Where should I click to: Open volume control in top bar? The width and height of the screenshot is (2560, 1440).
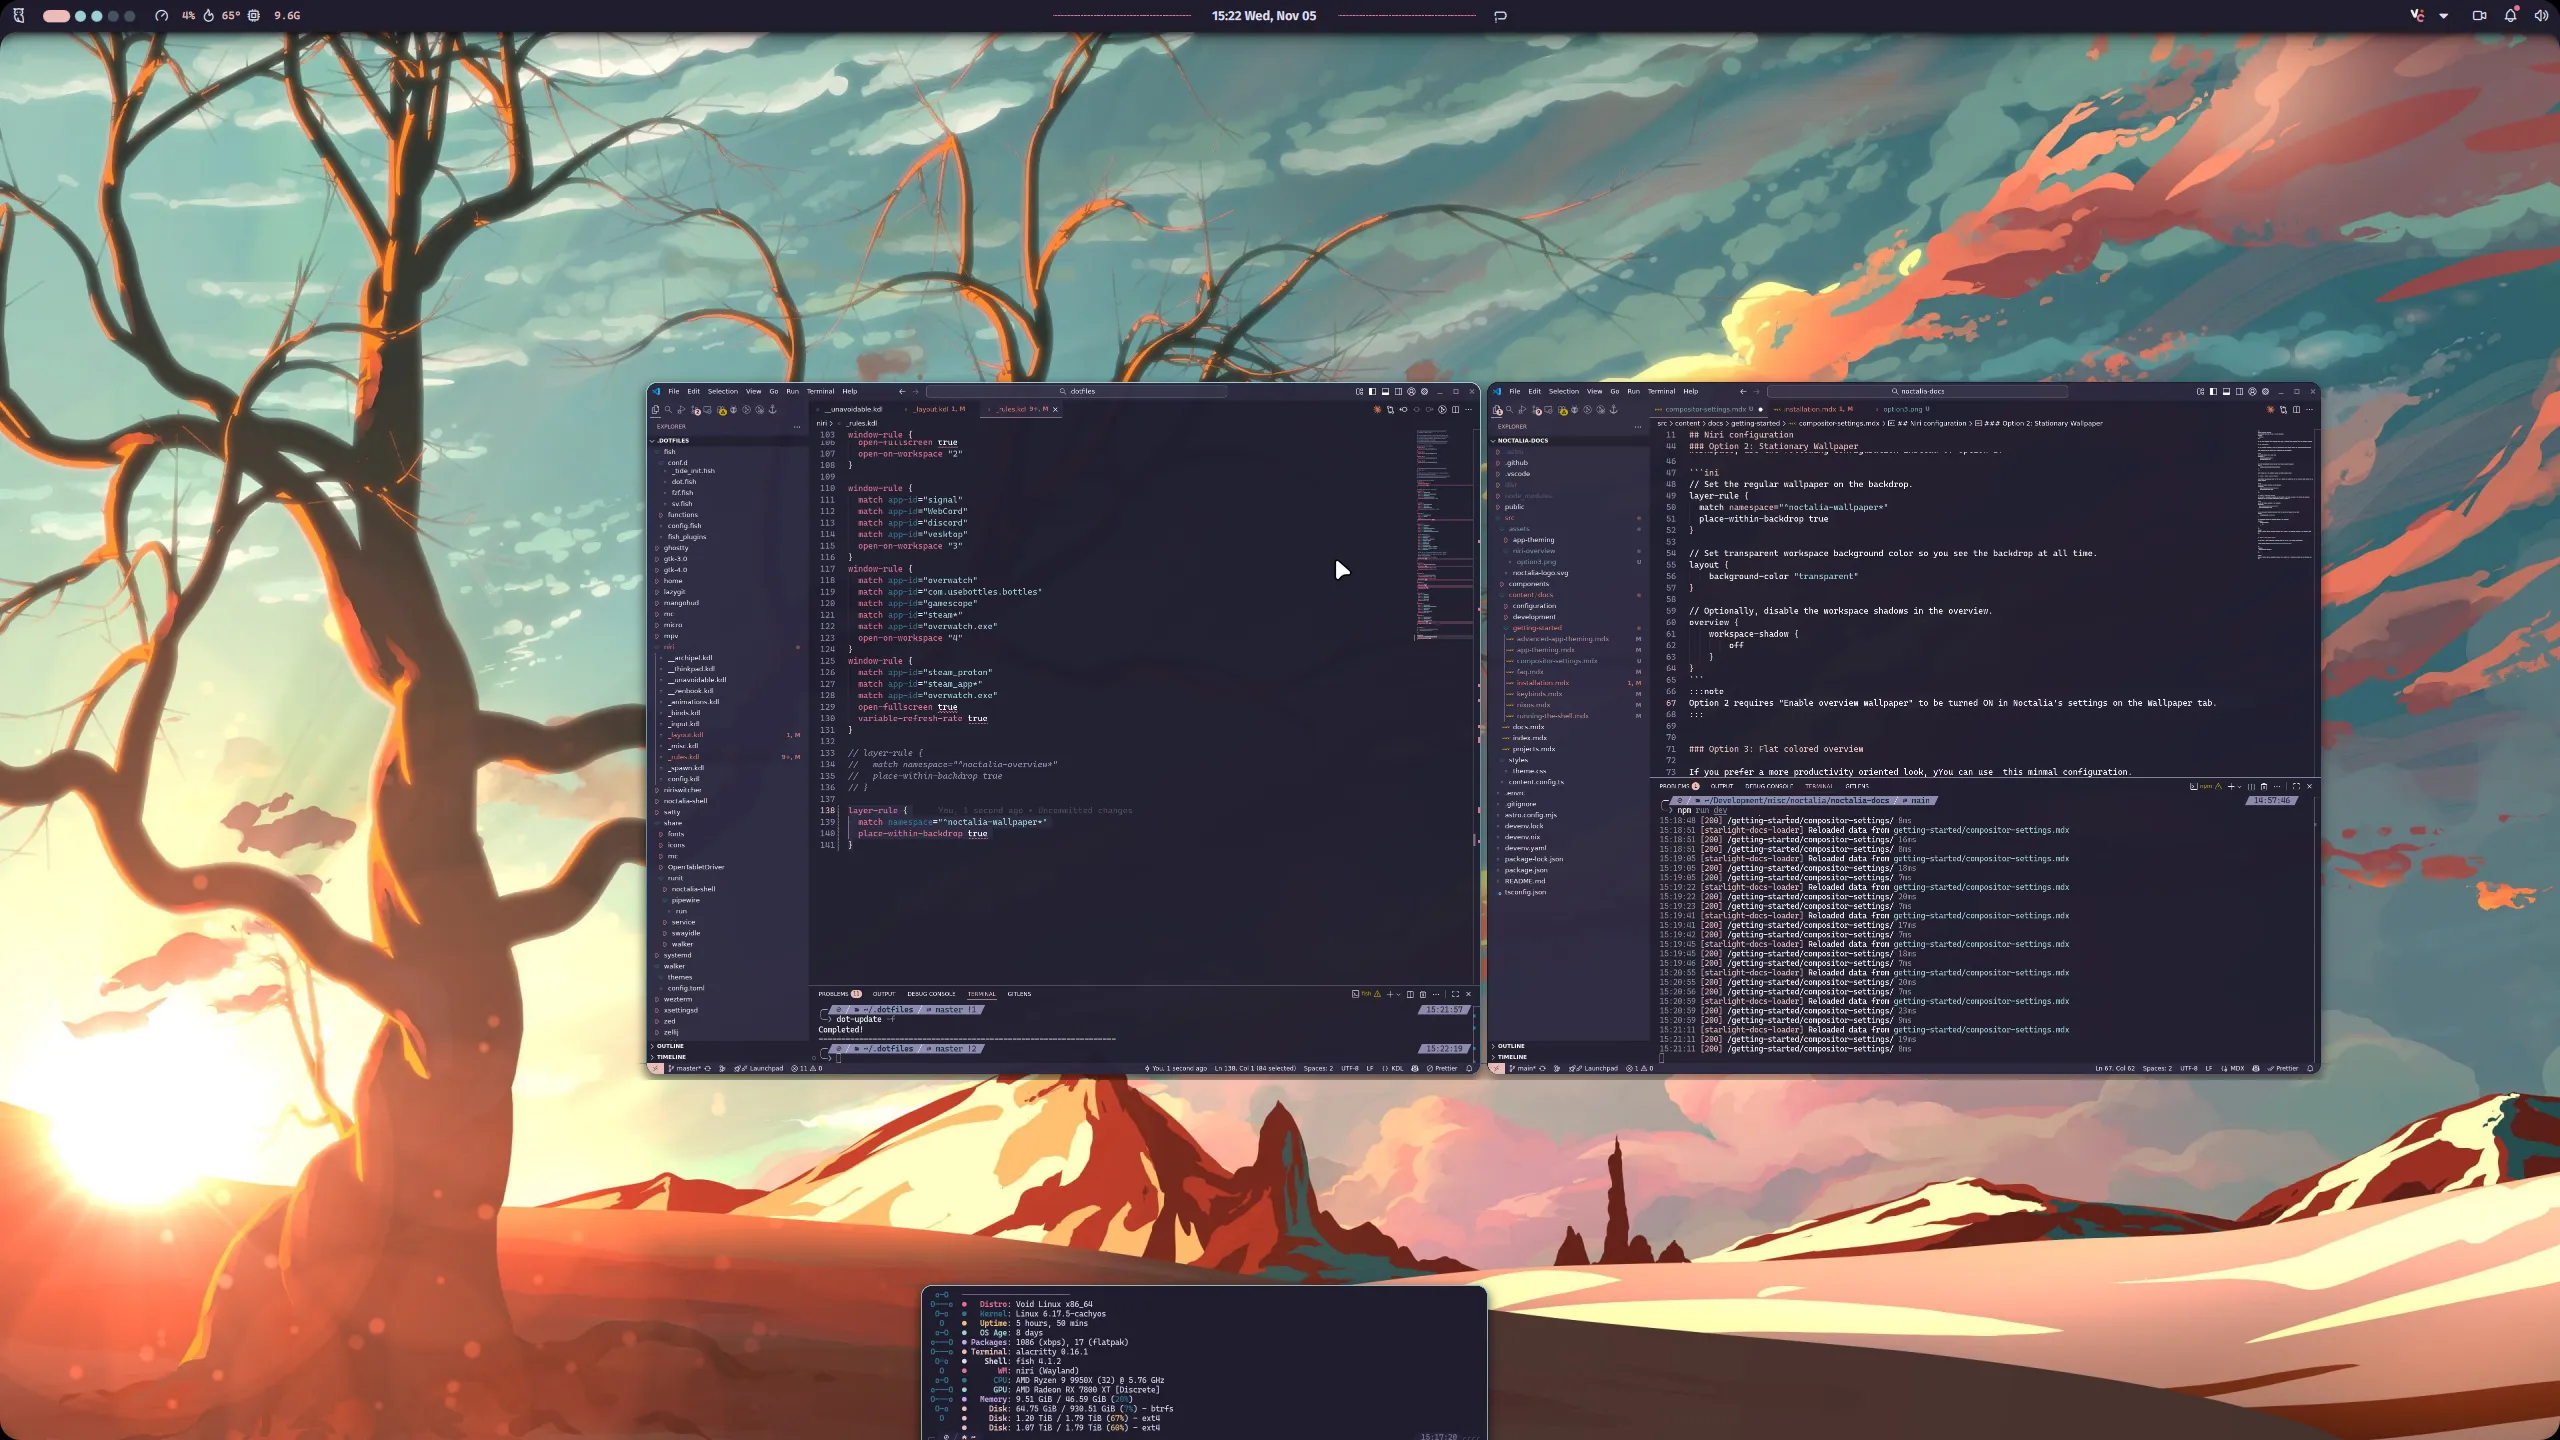pos(2541,15)
